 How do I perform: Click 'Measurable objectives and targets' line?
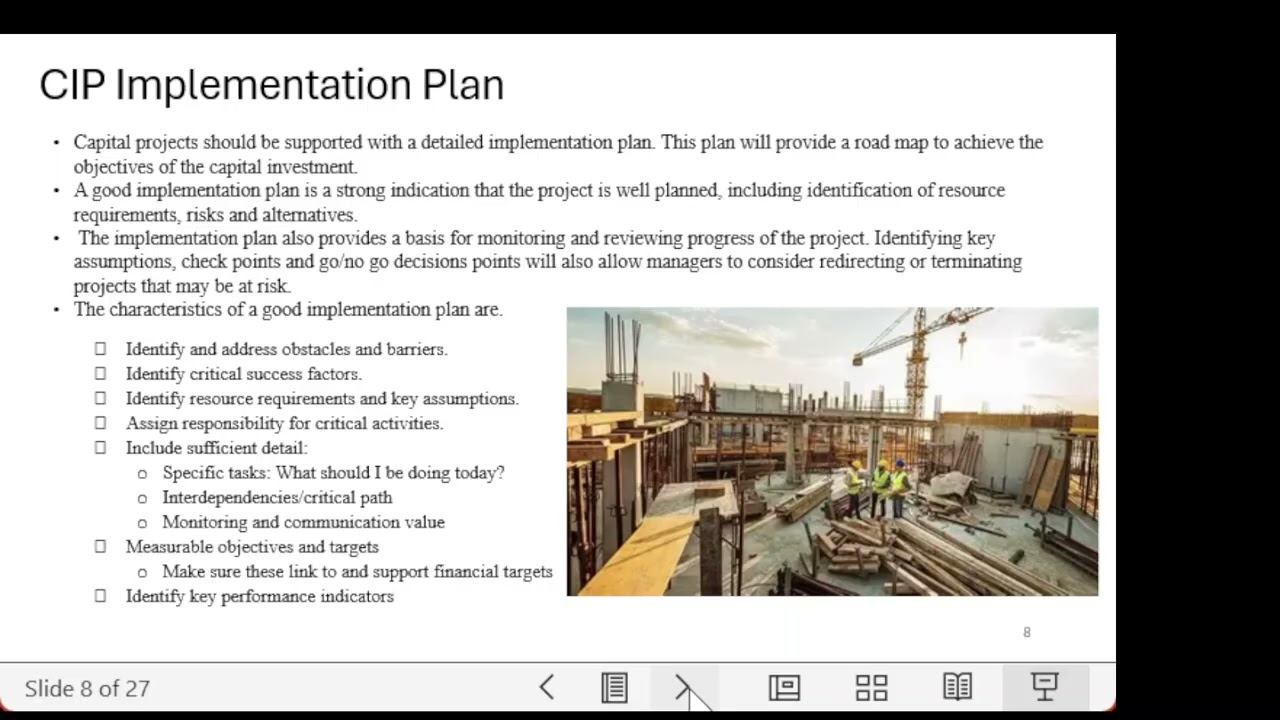[x=252, y=547]
